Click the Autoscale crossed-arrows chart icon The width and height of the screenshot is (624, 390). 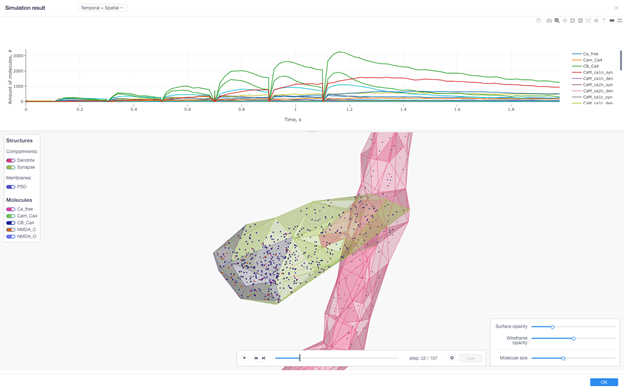pyautogui.click(x=588, y=21)
